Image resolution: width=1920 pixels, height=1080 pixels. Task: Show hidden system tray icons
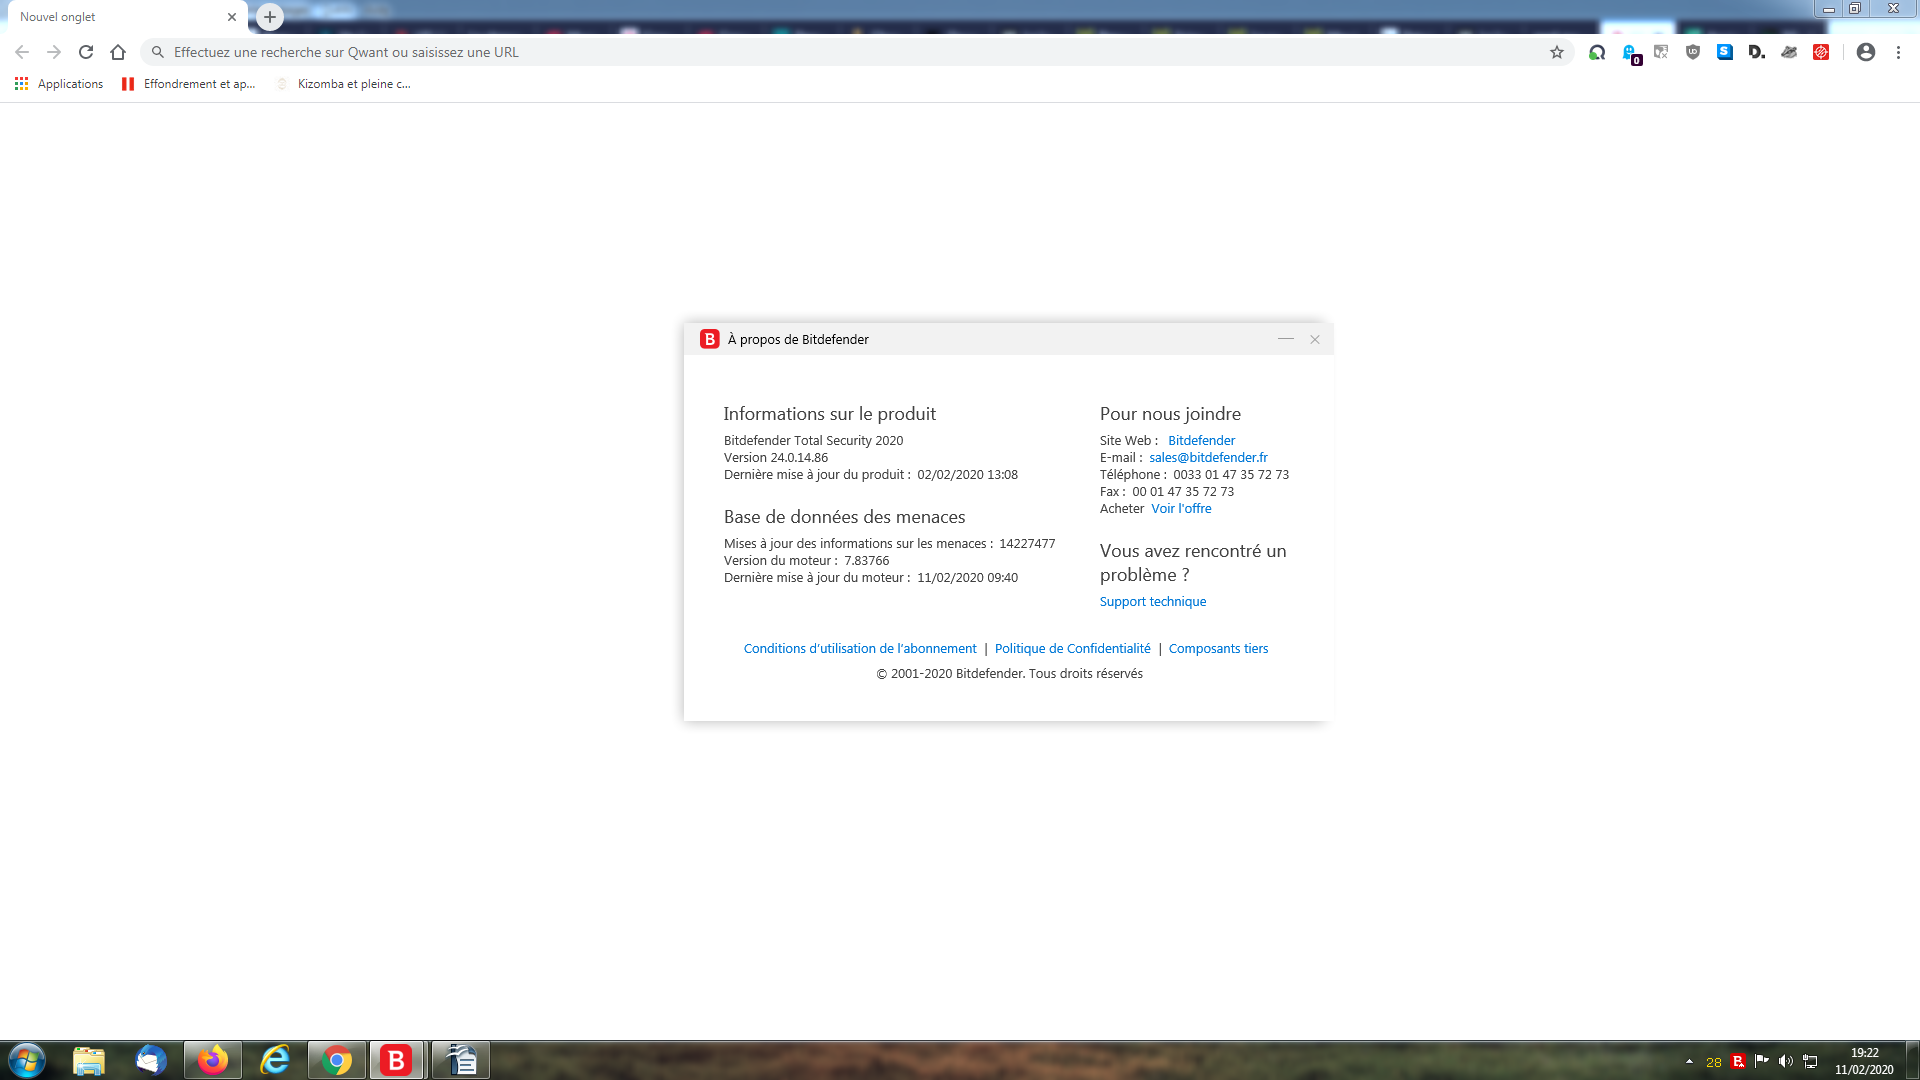(x=1689, y=1061)
